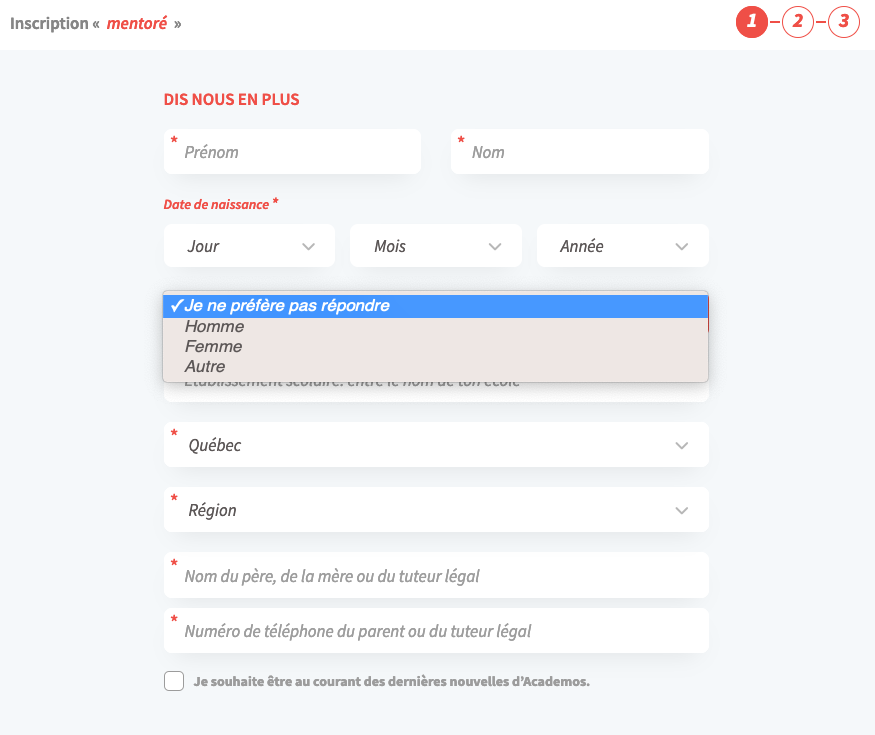Select the Homme option
Viewport: 875px width, 735px height.
(214, 327)
